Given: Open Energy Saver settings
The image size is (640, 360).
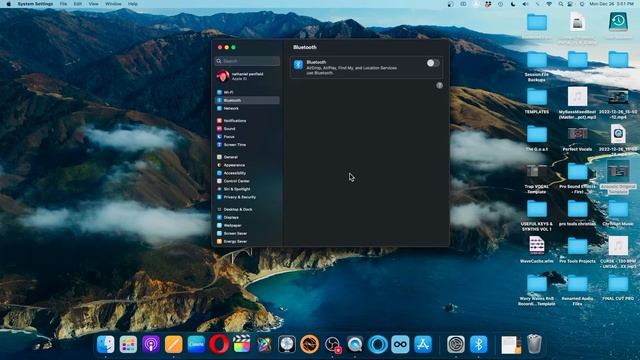Looking at the screenshot, I should click(247, 241).
